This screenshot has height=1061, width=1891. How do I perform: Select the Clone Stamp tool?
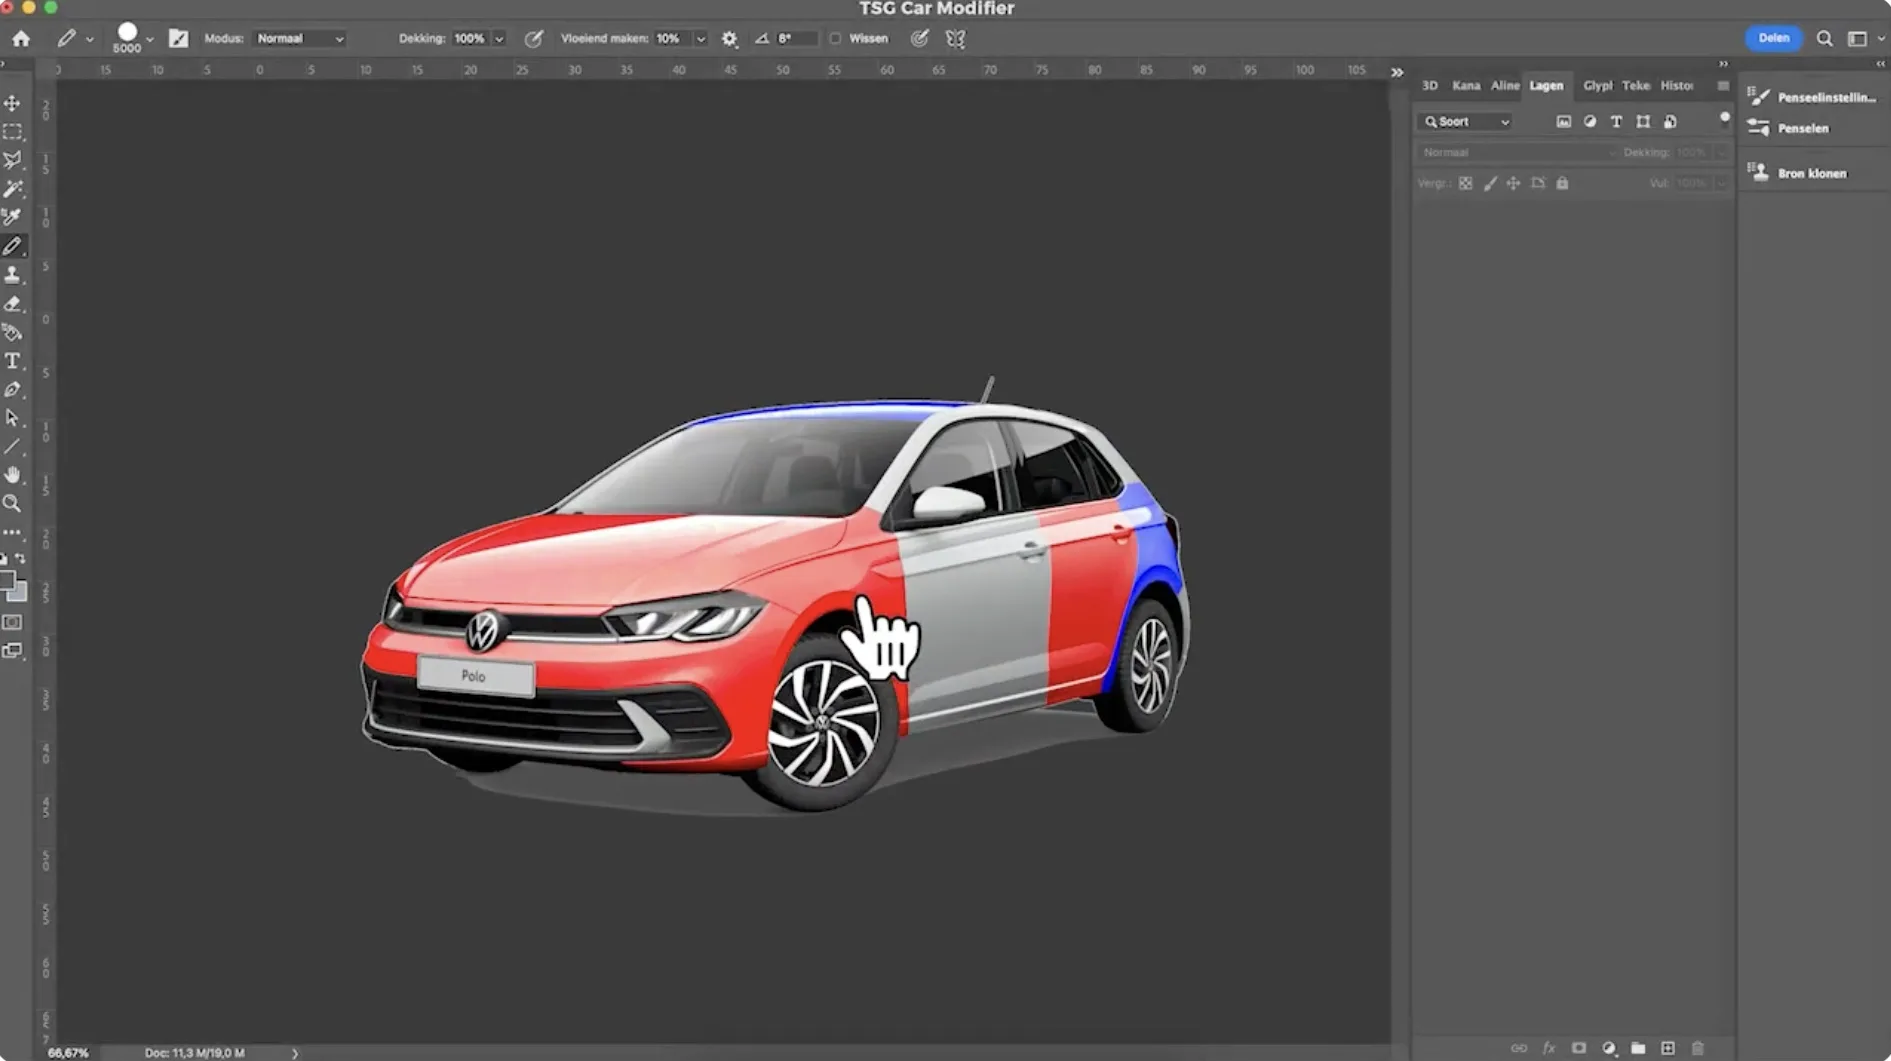(x=12, y=274)
